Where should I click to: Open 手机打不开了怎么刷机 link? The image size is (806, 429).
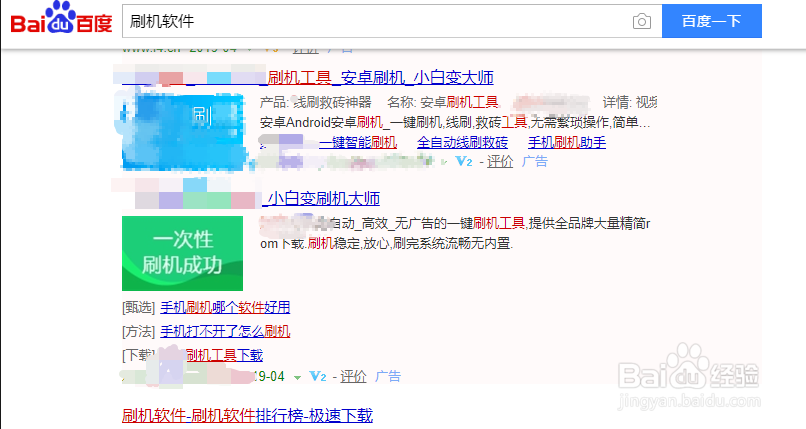(x=225, y=331)
